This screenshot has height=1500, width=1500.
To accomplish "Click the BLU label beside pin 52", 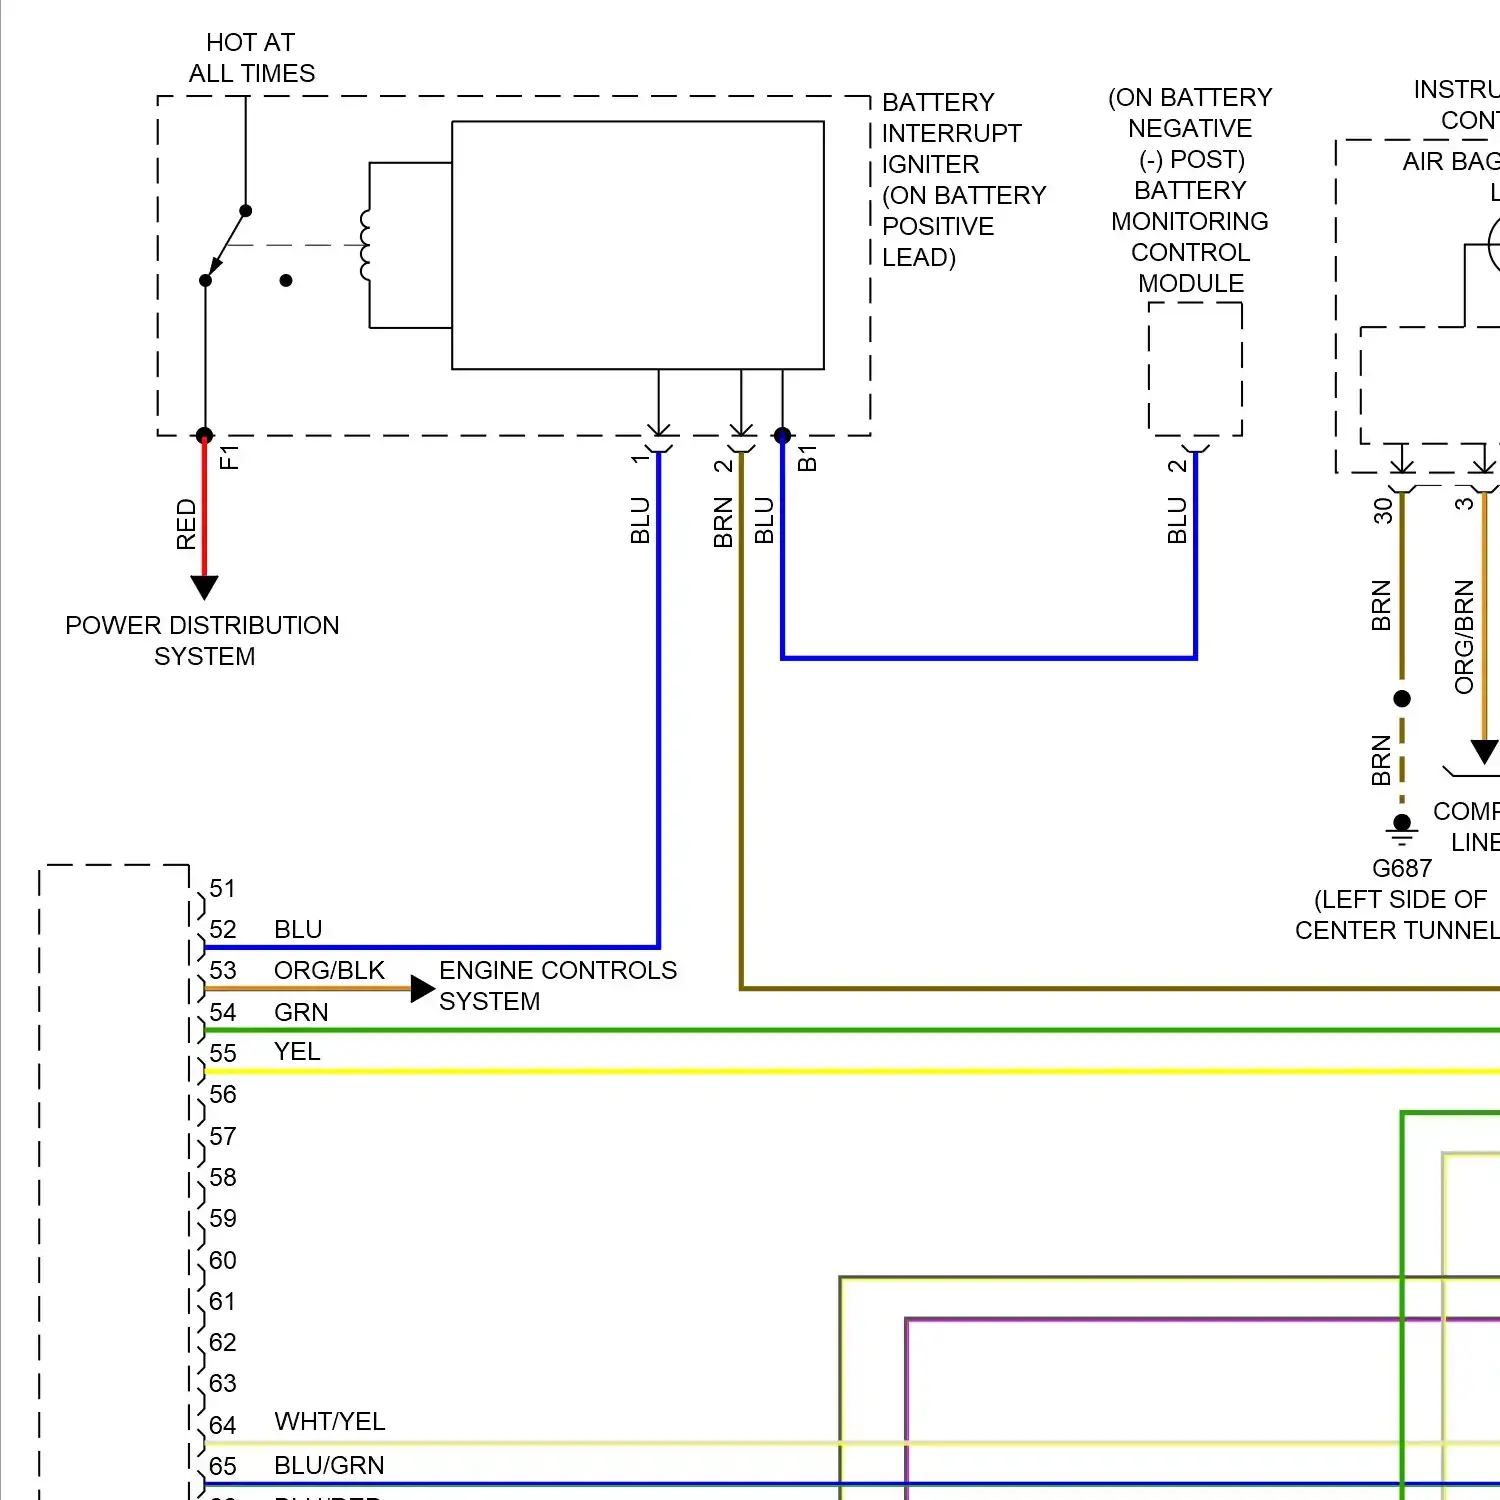I will click(298, 929).
